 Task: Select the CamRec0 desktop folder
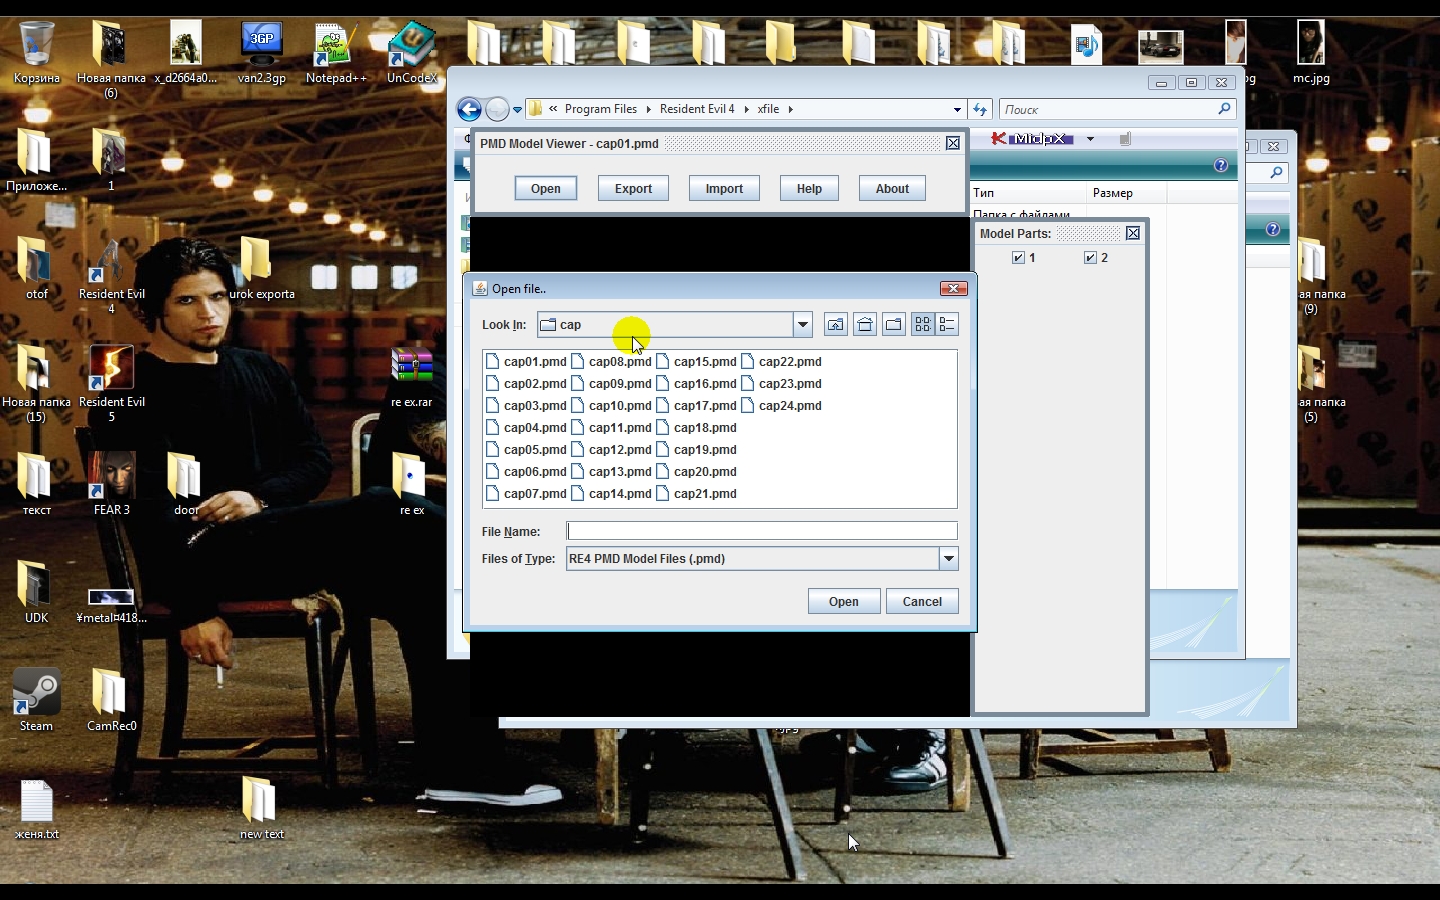[111, 700]
